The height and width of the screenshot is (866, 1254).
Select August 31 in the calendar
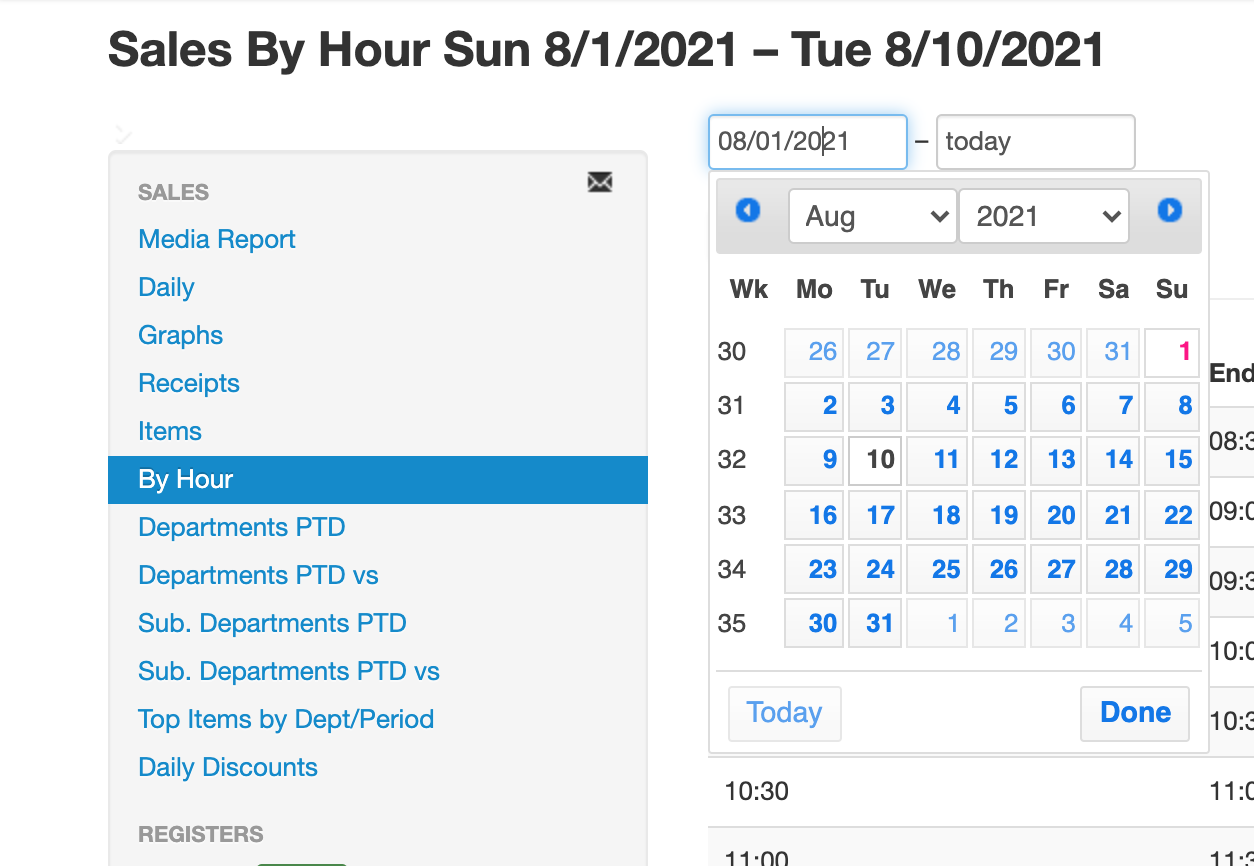(876, 623)
